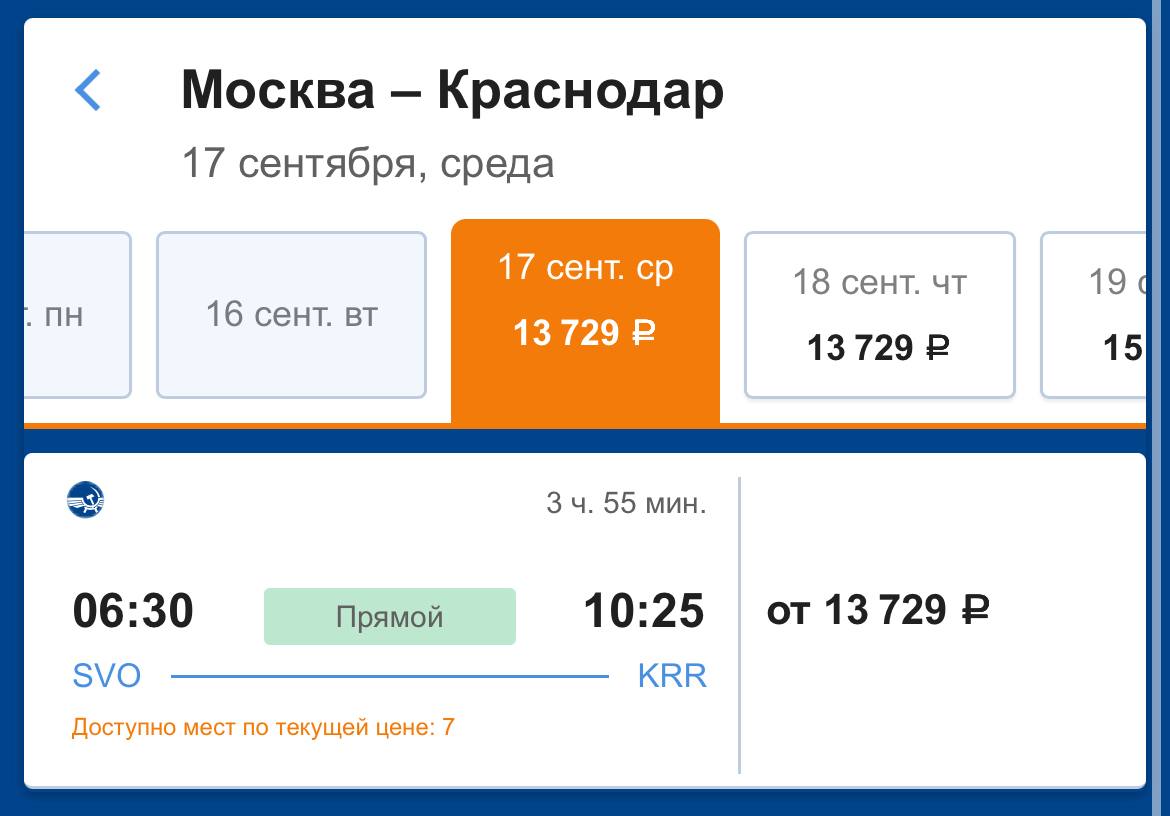The image size is (1170, 816).
Task: Select the 16 сент. вт date tab
Action: [x=291, y=315]
